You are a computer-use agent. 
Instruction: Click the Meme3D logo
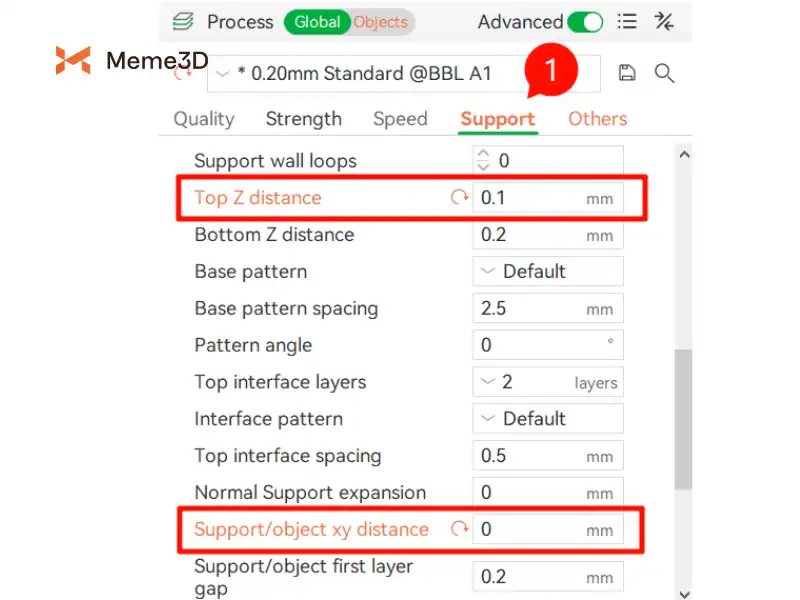pos(130,61)
